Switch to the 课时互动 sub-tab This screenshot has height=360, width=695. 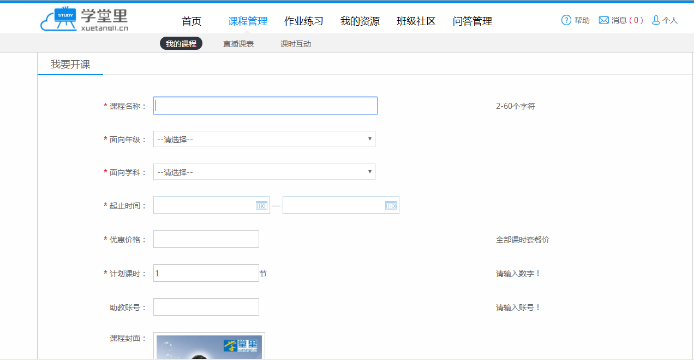click(296, 44)
